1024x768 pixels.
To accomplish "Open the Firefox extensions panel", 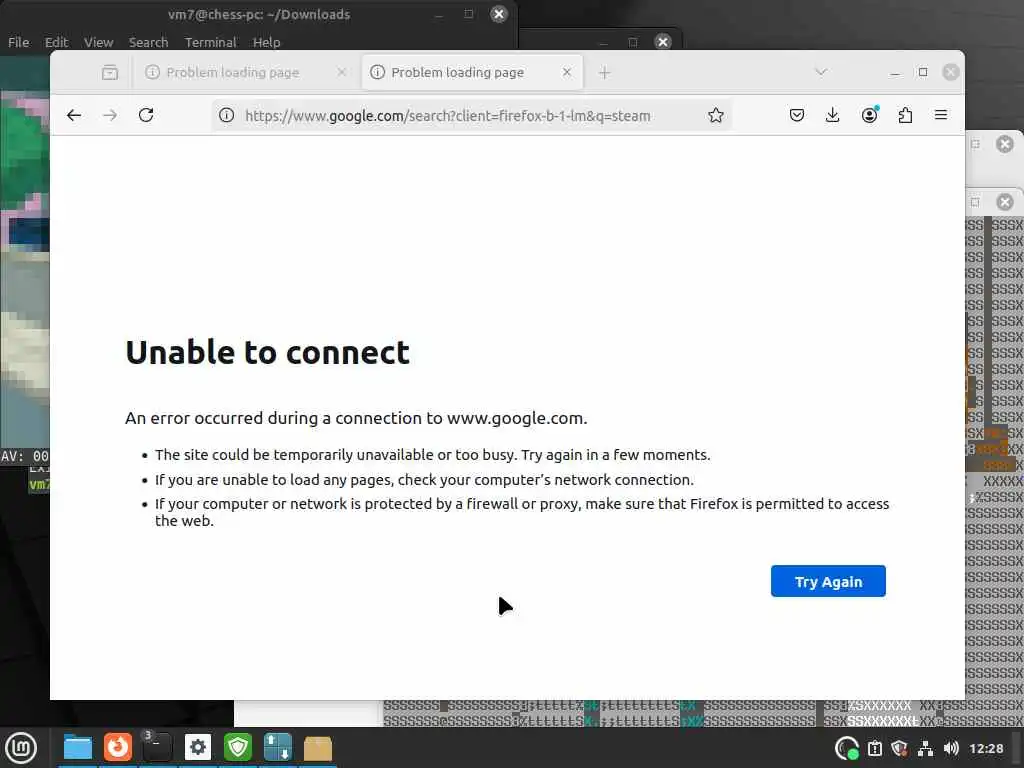I will click(x=905, y=116).
